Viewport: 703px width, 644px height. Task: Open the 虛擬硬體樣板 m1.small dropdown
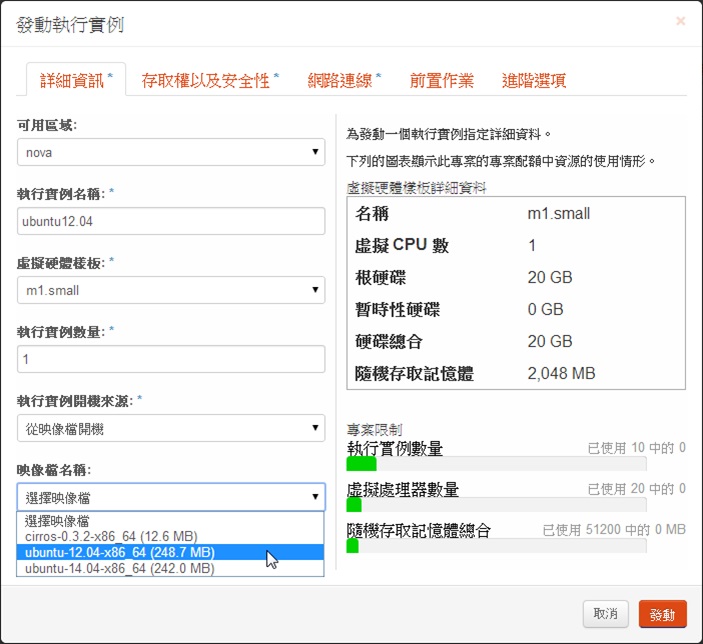[171, 290]
